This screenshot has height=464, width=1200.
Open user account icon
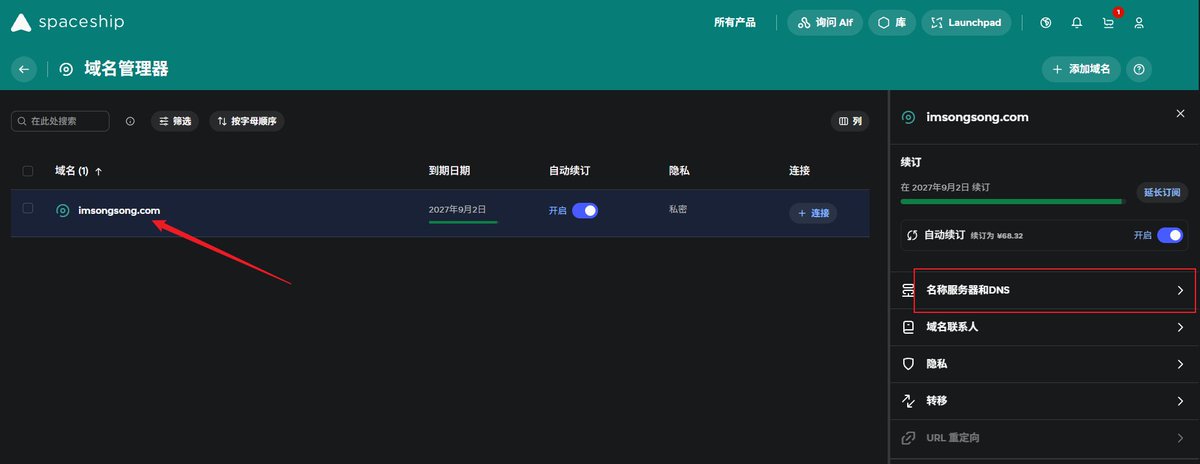tap(1139, 22)
